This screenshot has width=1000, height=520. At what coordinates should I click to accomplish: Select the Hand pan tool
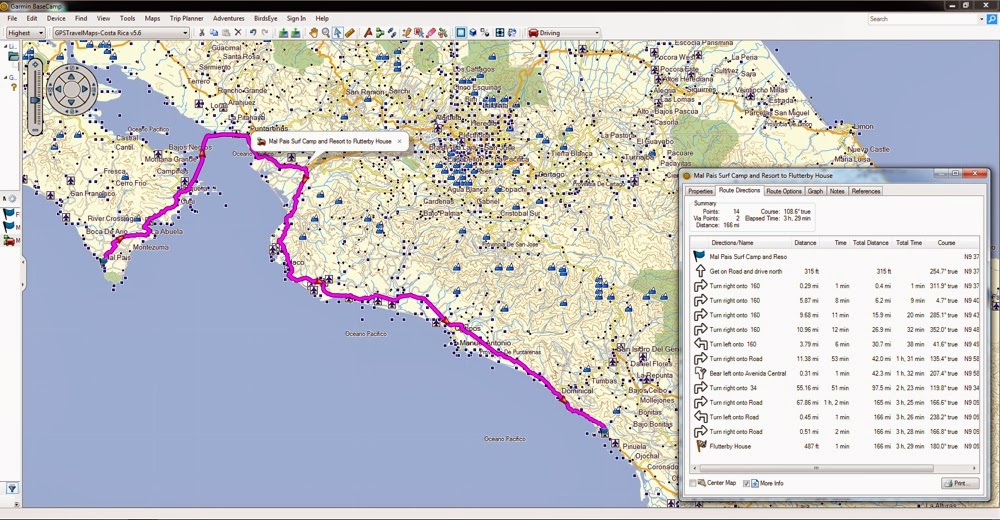pos(313,33)
